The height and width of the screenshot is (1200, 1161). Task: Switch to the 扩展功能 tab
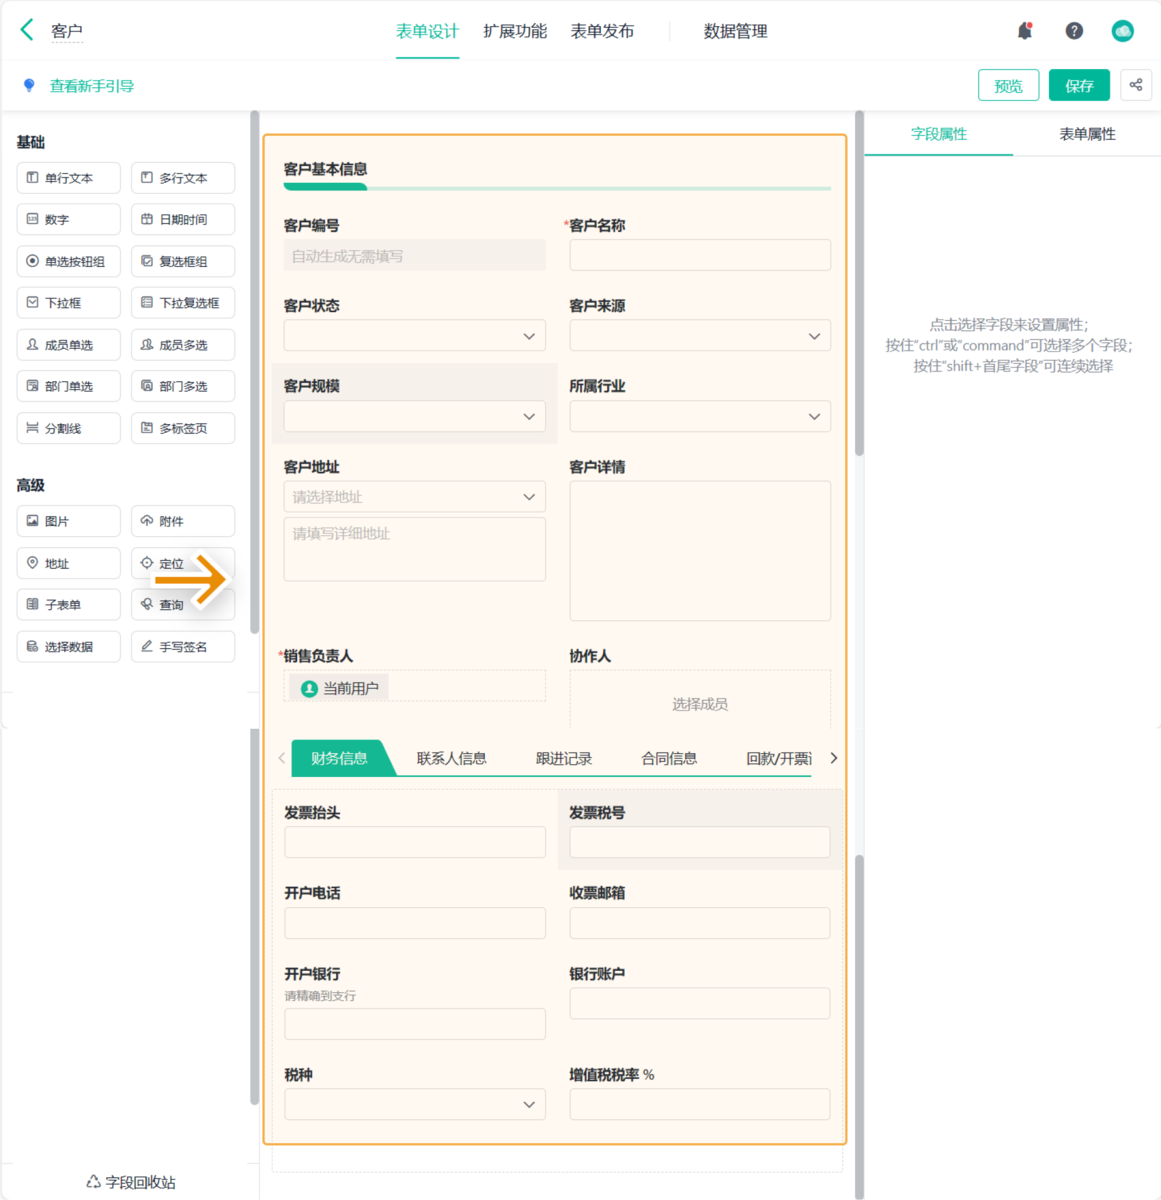coord(515,31)
